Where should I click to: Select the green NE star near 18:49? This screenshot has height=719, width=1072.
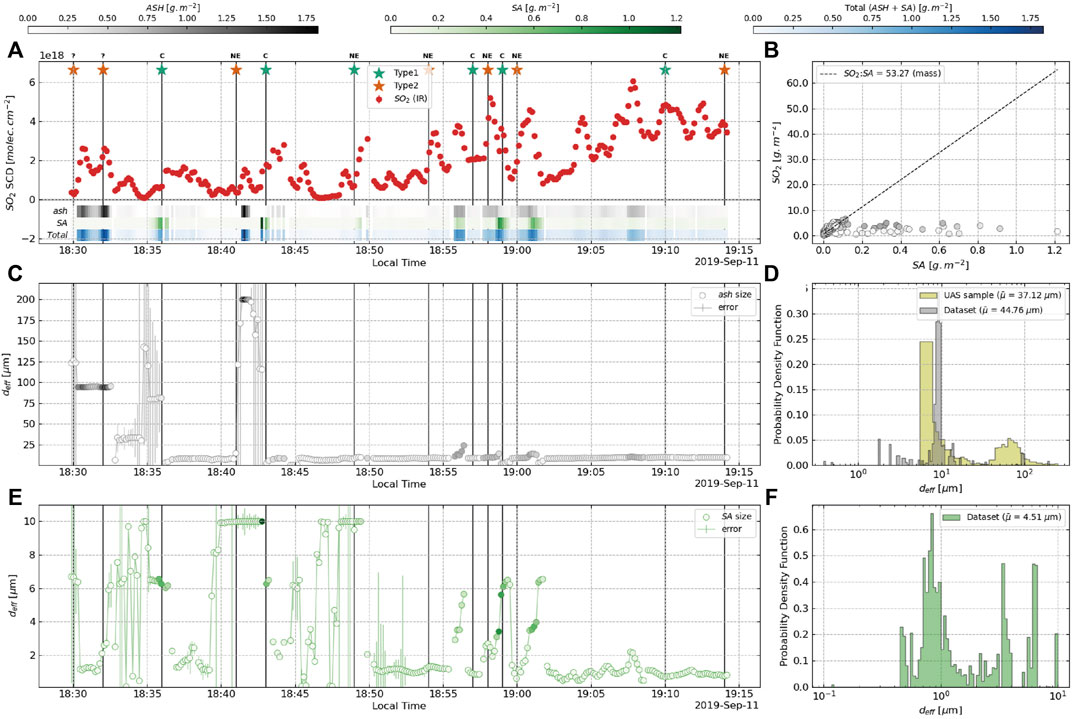click(353, 70)
